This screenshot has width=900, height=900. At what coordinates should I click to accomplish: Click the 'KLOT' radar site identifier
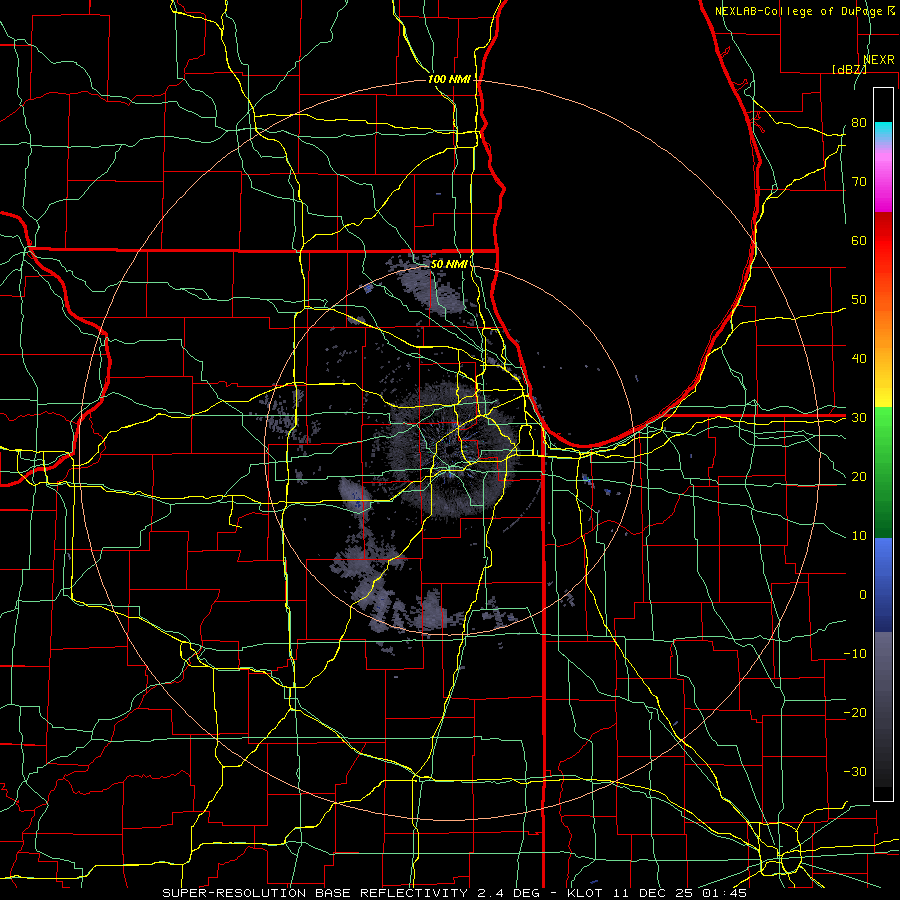click(585, 893)
